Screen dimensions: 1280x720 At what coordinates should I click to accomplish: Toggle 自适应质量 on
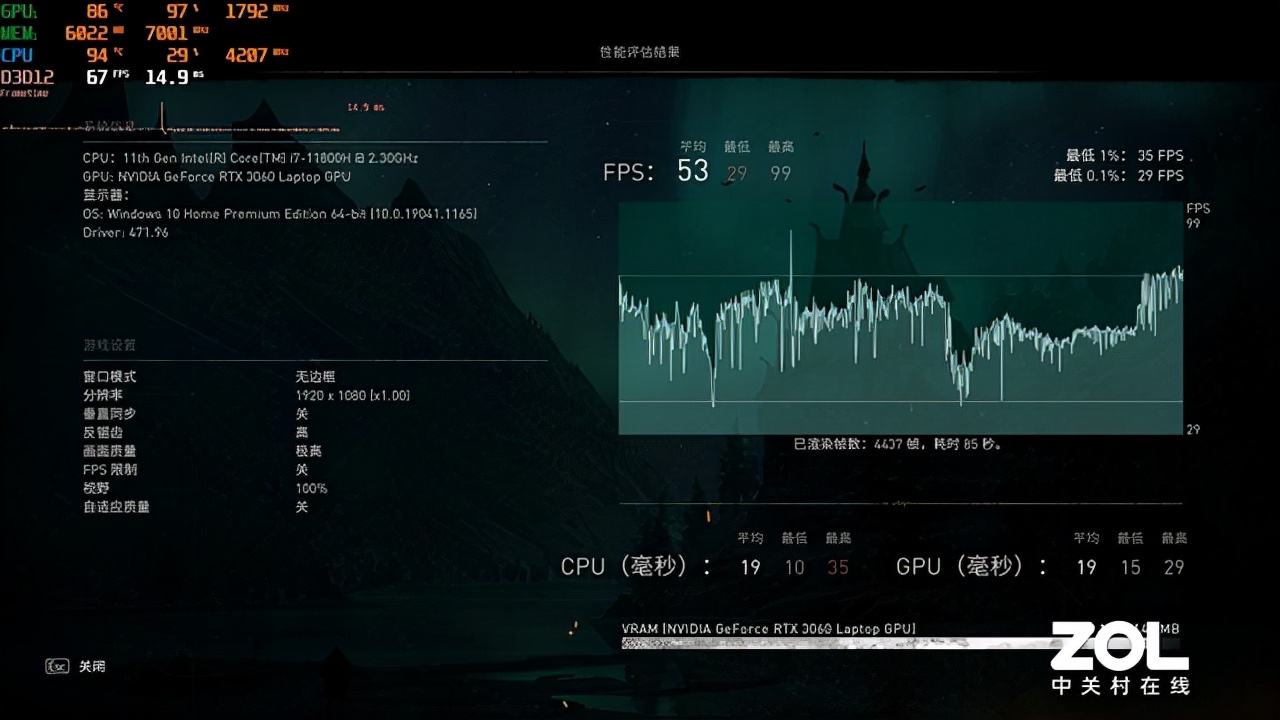point(300,507)
